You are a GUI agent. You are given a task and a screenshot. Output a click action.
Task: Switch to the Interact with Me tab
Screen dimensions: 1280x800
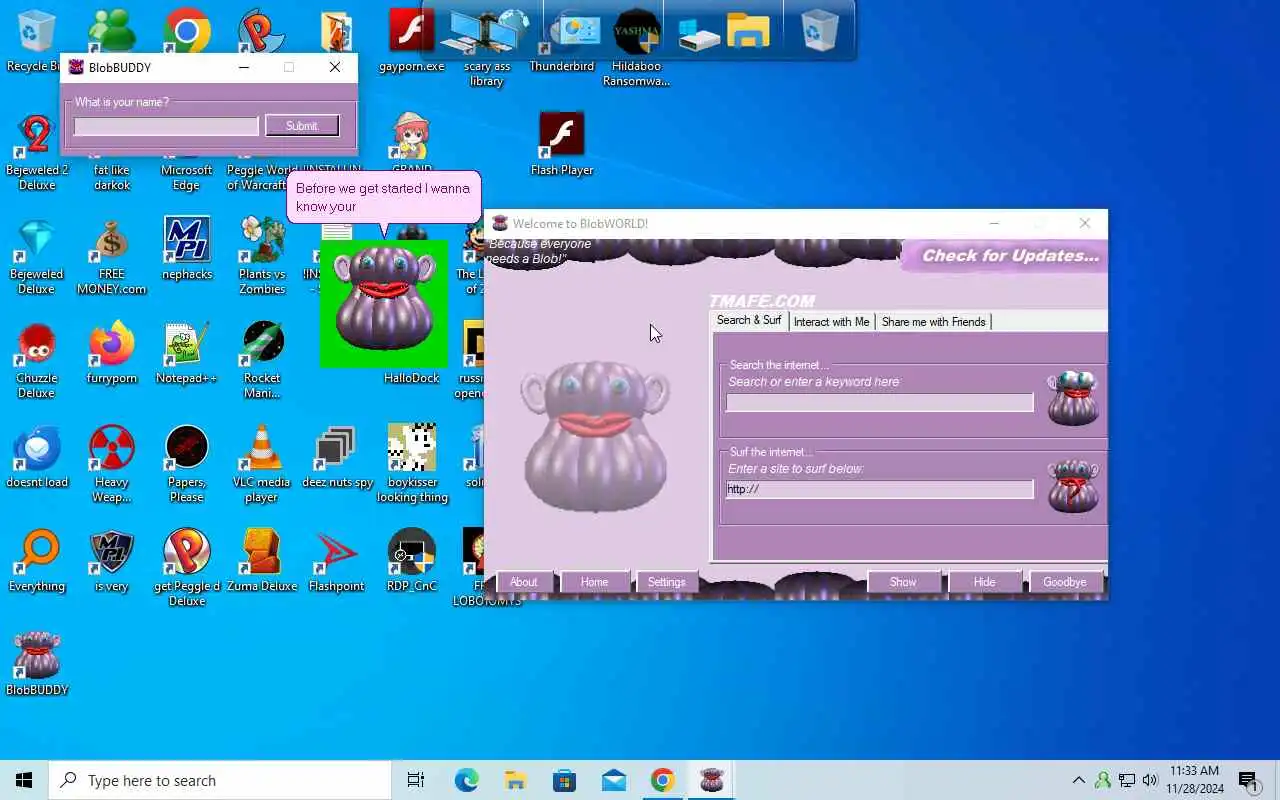pos(831,322)
